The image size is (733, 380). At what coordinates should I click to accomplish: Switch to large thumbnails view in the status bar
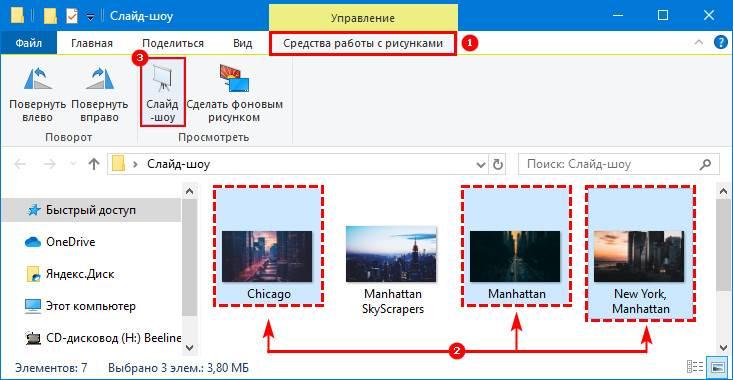(718, 367)
